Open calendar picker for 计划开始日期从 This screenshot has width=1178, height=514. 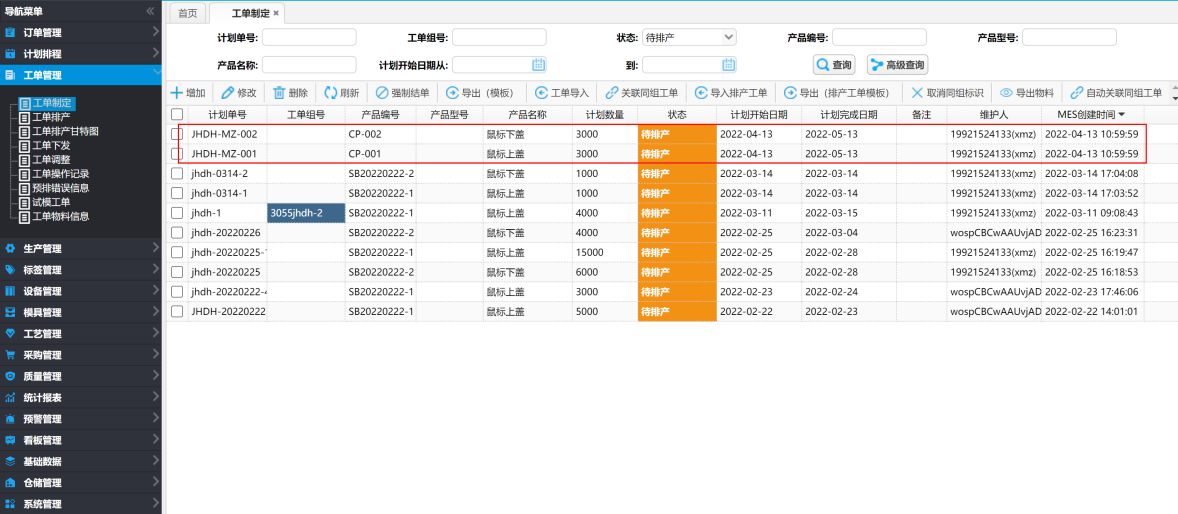coord(538,65)
